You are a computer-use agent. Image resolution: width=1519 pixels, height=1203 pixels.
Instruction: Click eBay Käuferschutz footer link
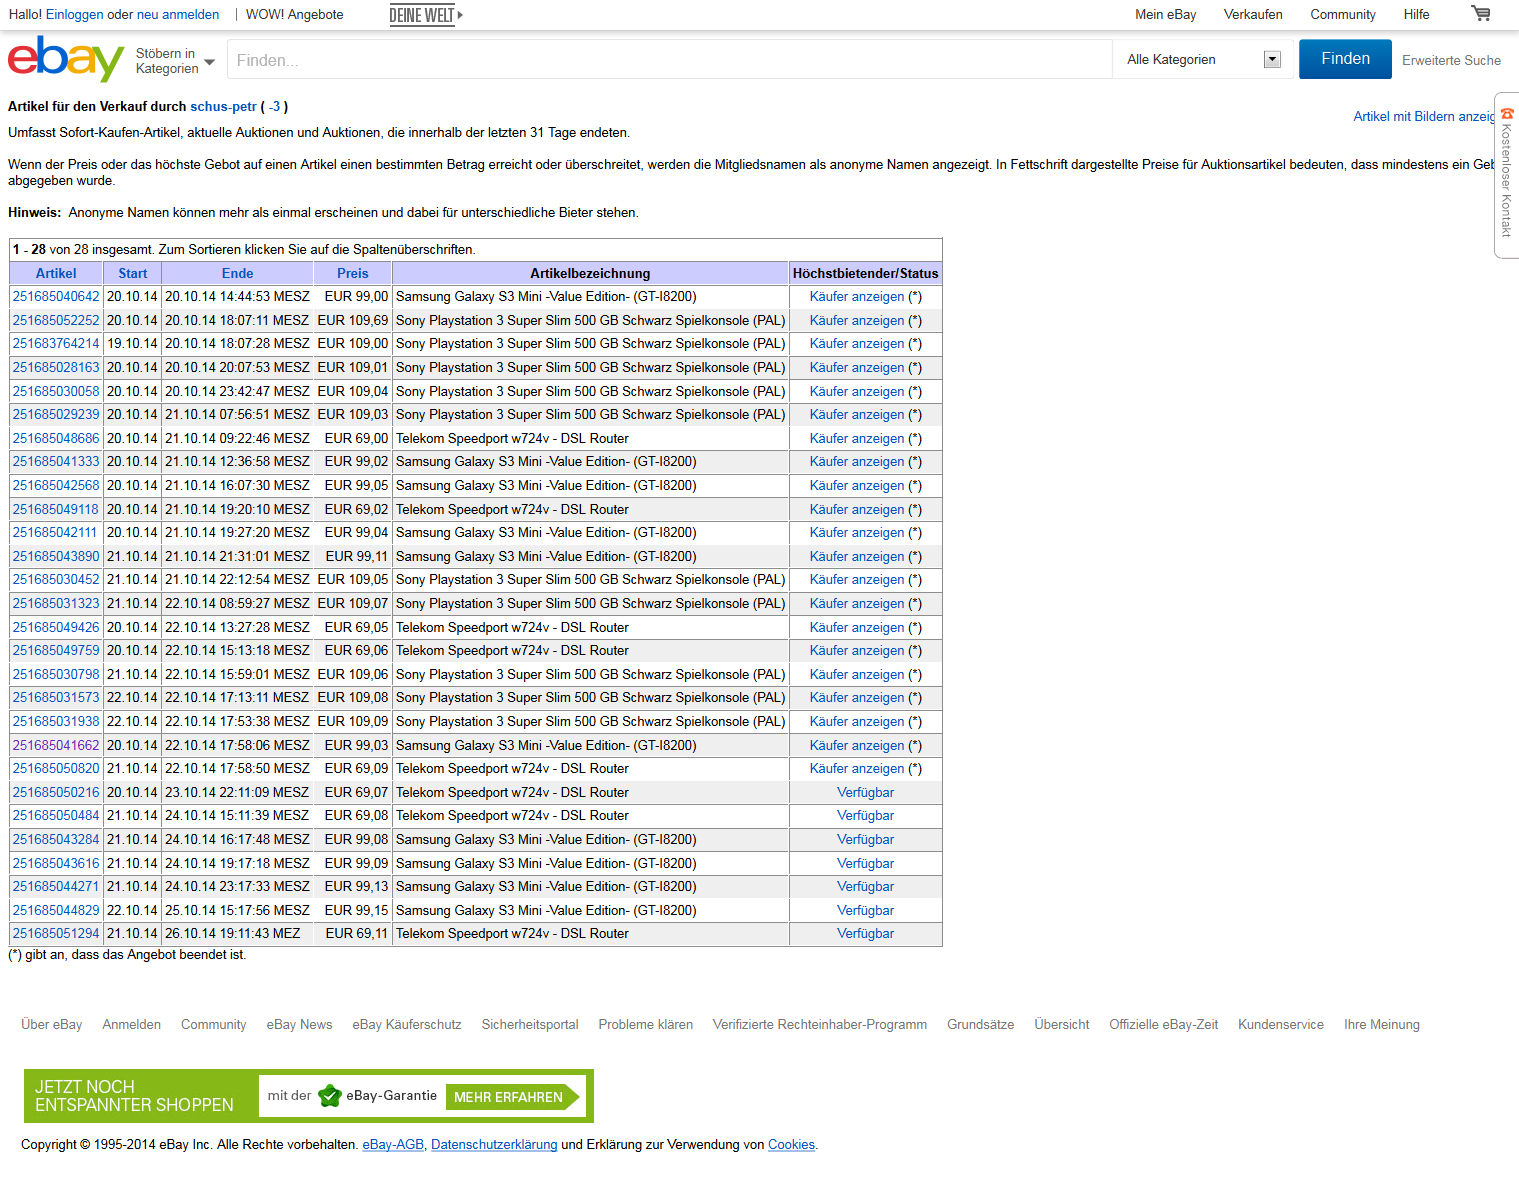point(407,1025)
